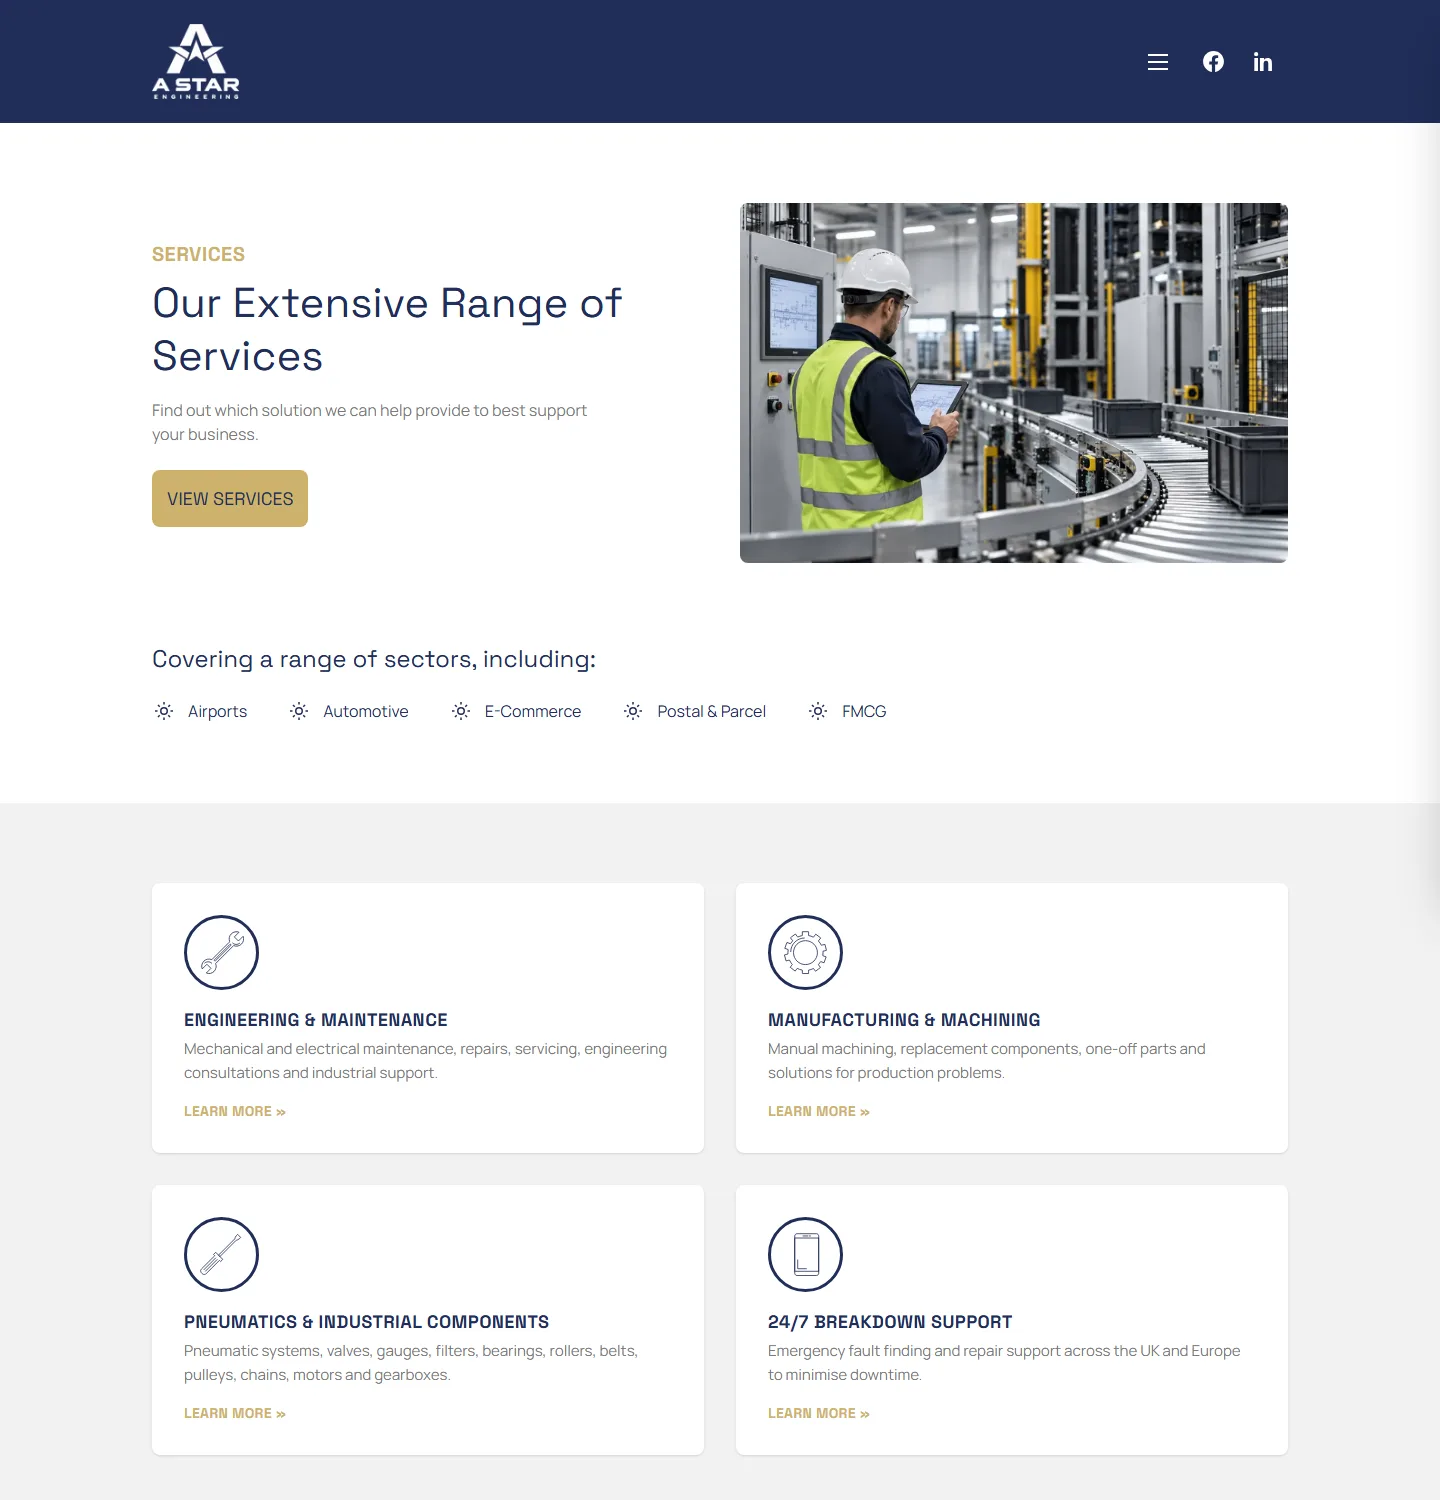This screenshot has width=1440, height=1500.
Task: Click the FMCG sector label
Action: pyautogui.click(x=864, y=711)
